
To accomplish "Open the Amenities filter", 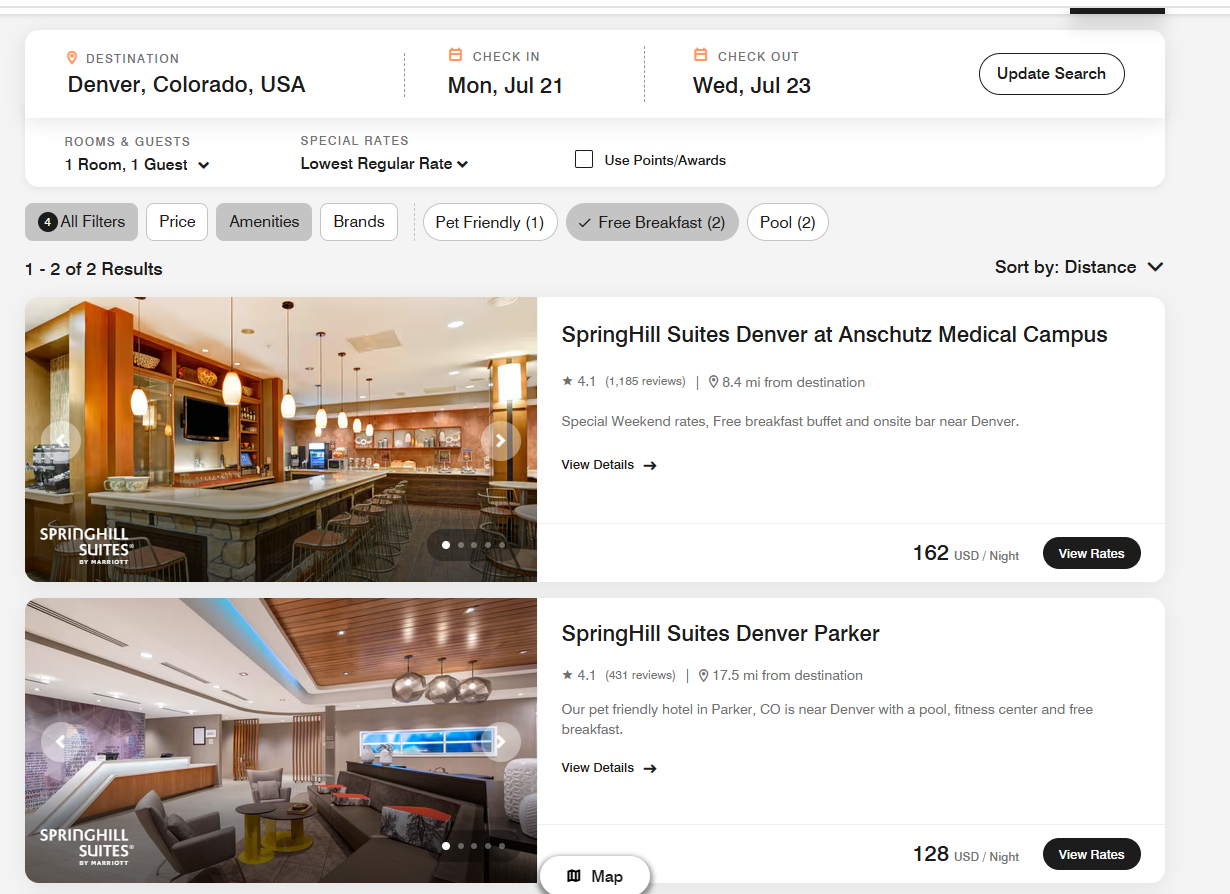I will pyautogui.click(x=264, y=222).
